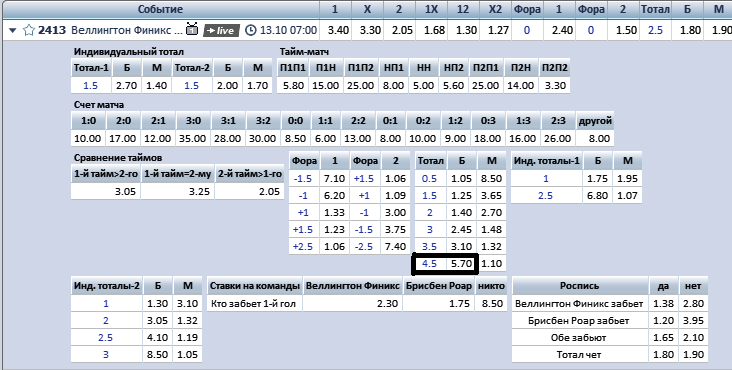
Task: Open the Веллингтон Финикс event name
Action: tap(127, 30)
